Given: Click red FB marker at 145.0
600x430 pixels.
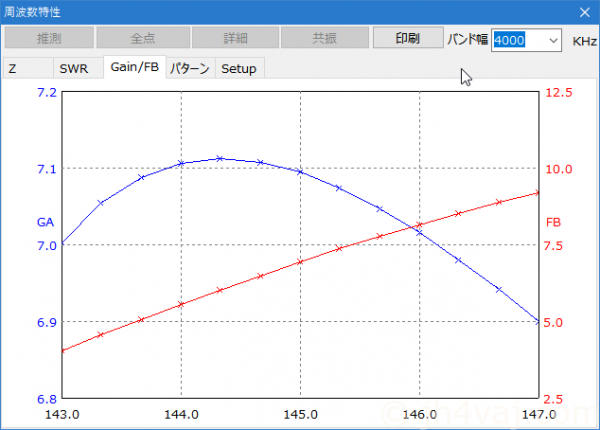Looking at the screenshot, I should pos(300,262).
